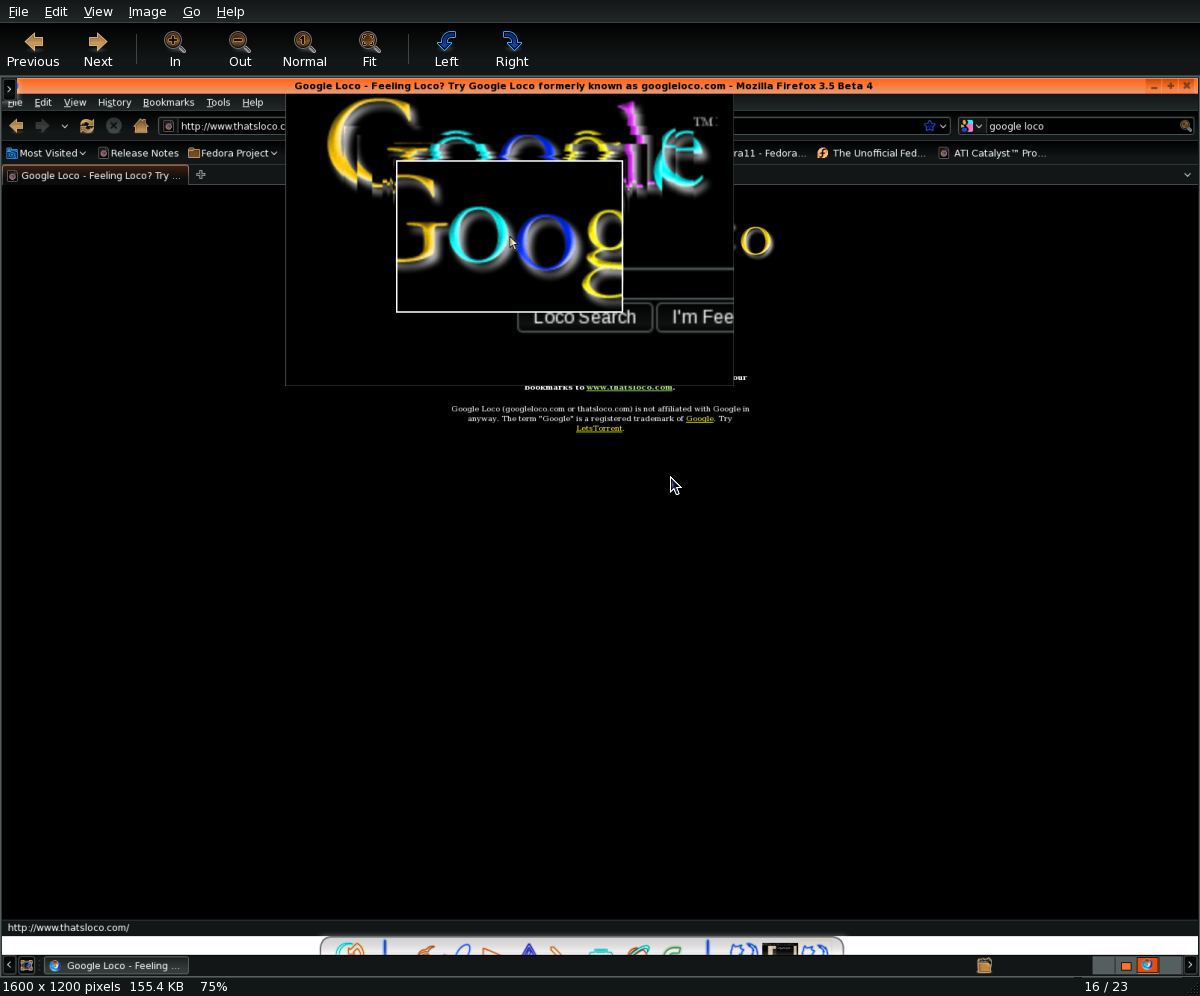Open the Image menu
1200x996 pixels.
click(x=147, y=11)
